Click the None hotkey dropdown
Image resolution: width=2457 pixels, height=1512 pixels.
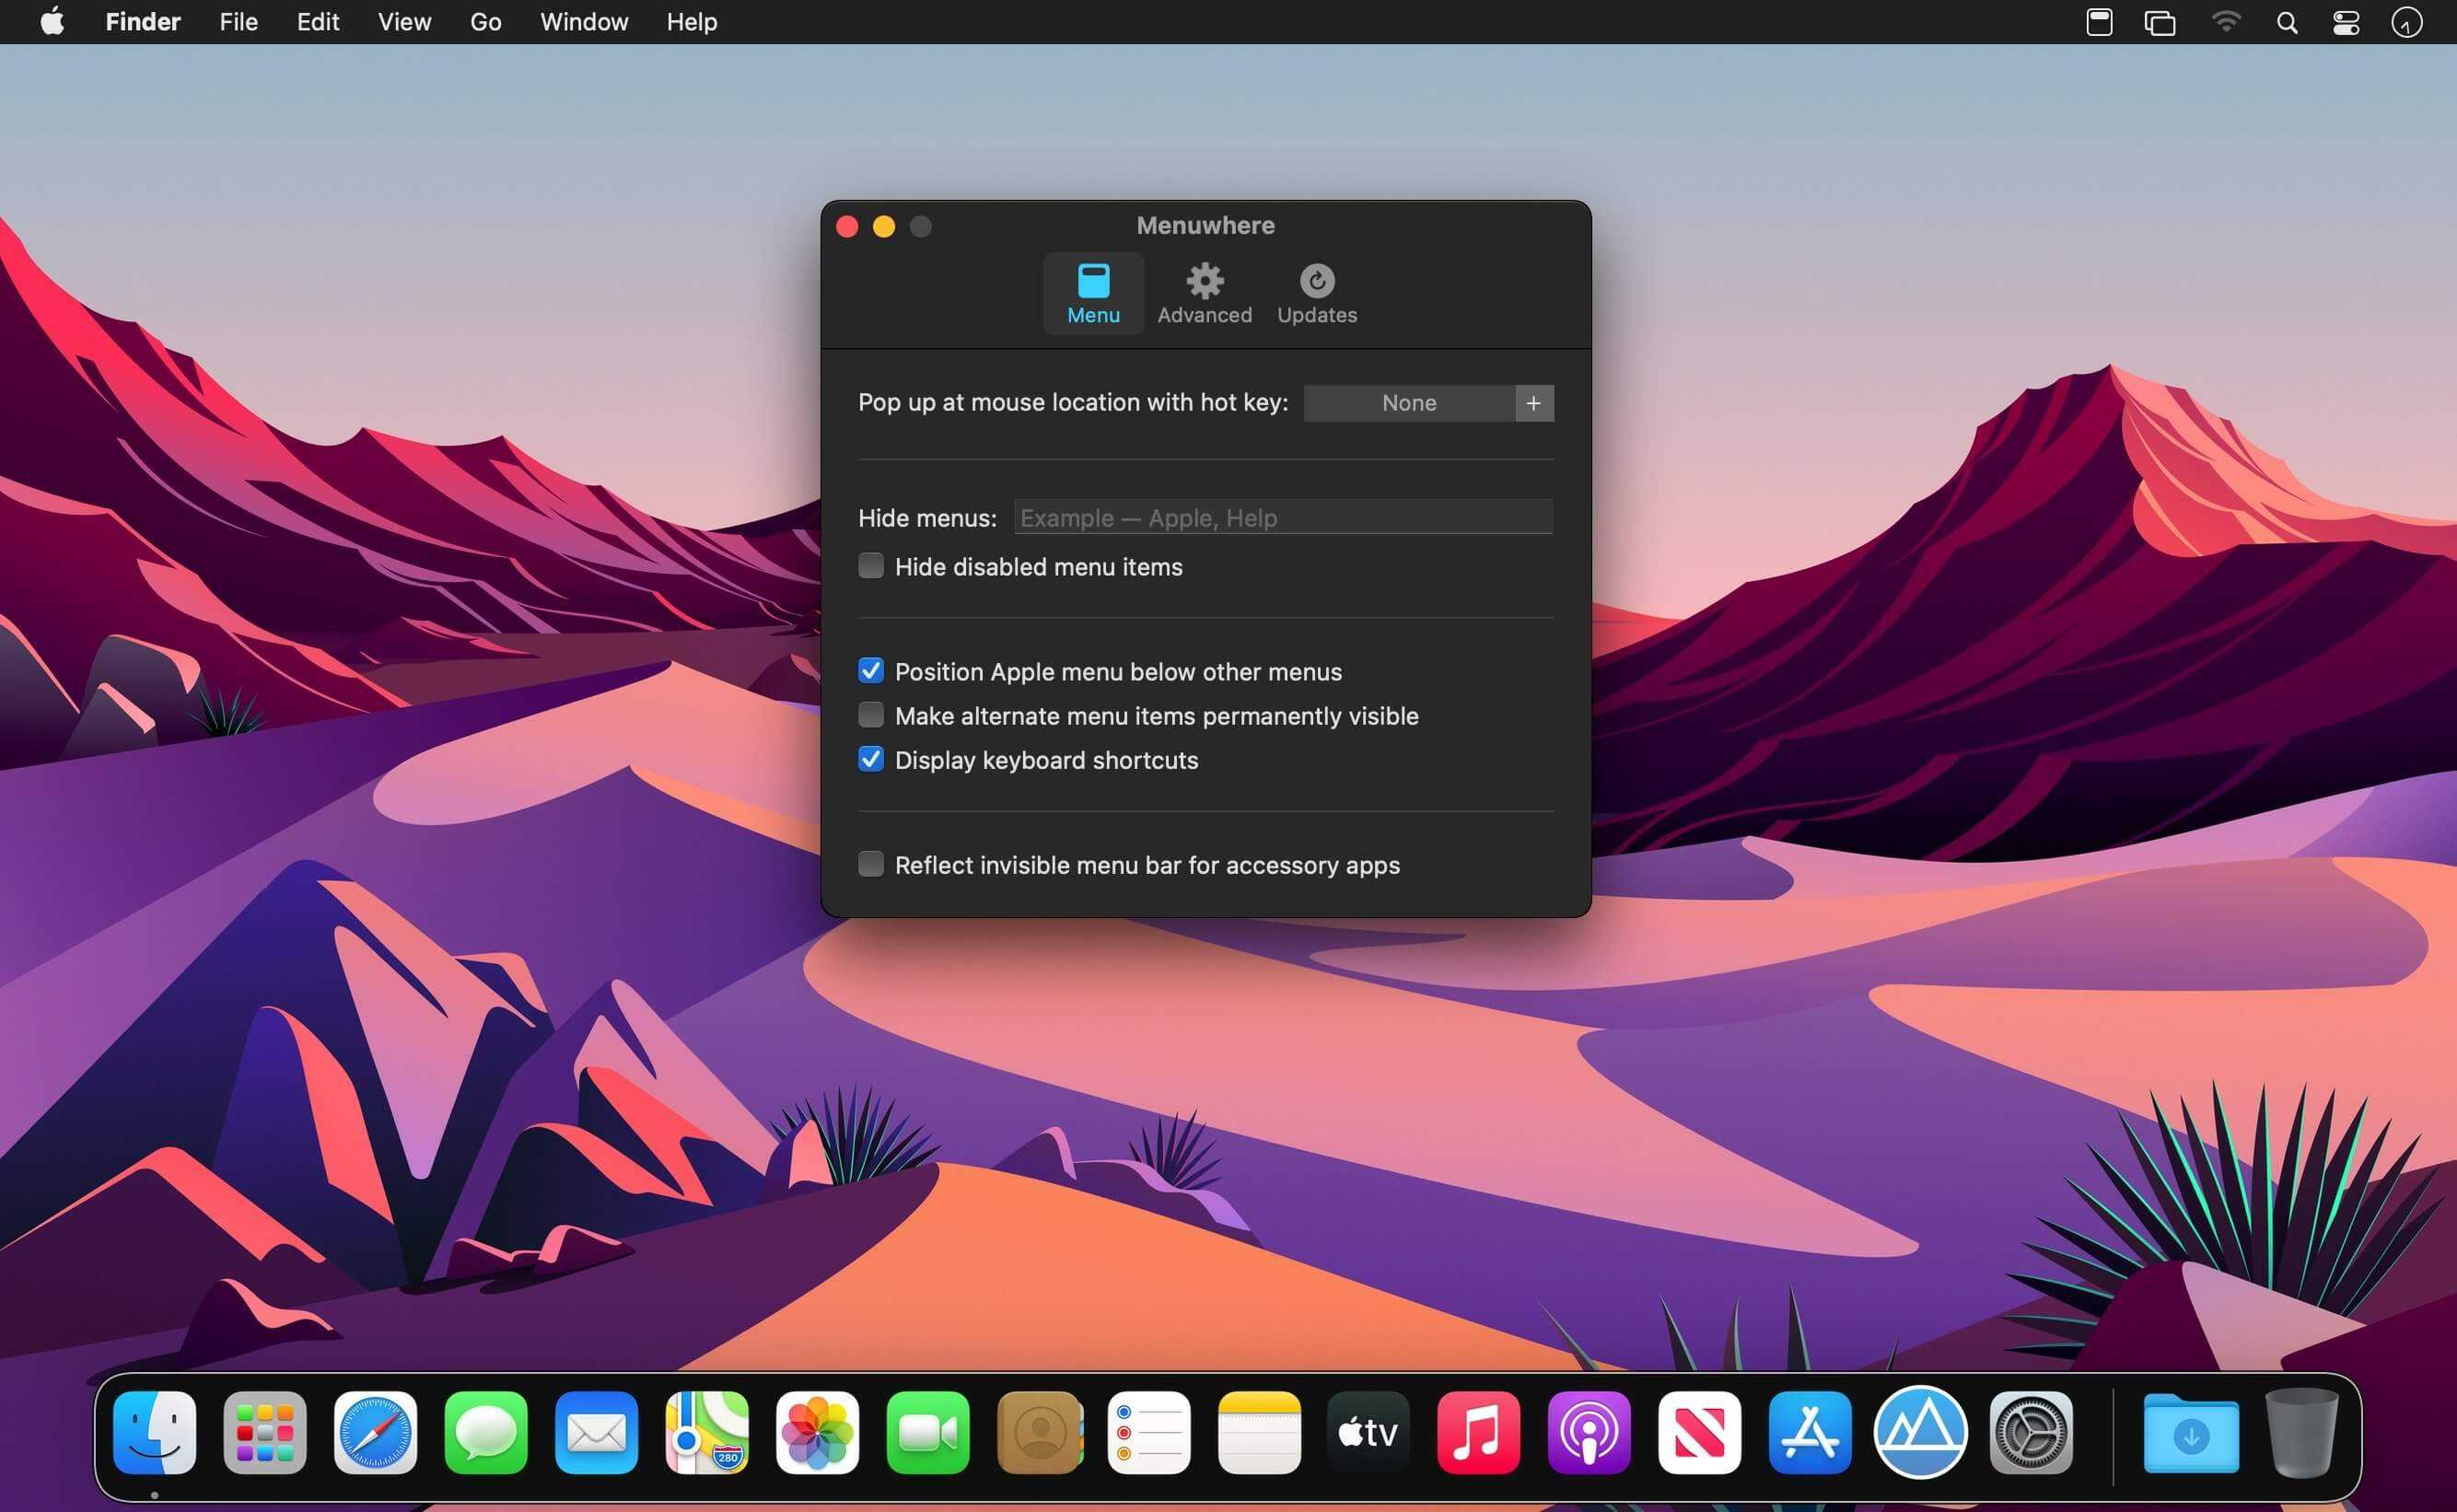point(1407,401)
